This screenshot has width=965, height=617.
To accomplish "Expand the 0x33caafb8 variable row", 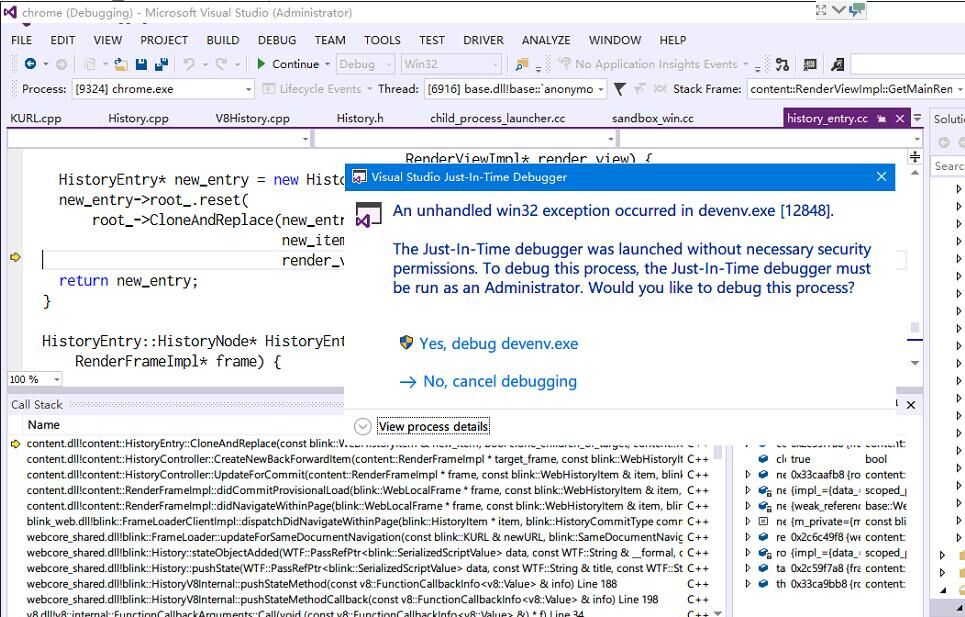I will 748,474.
